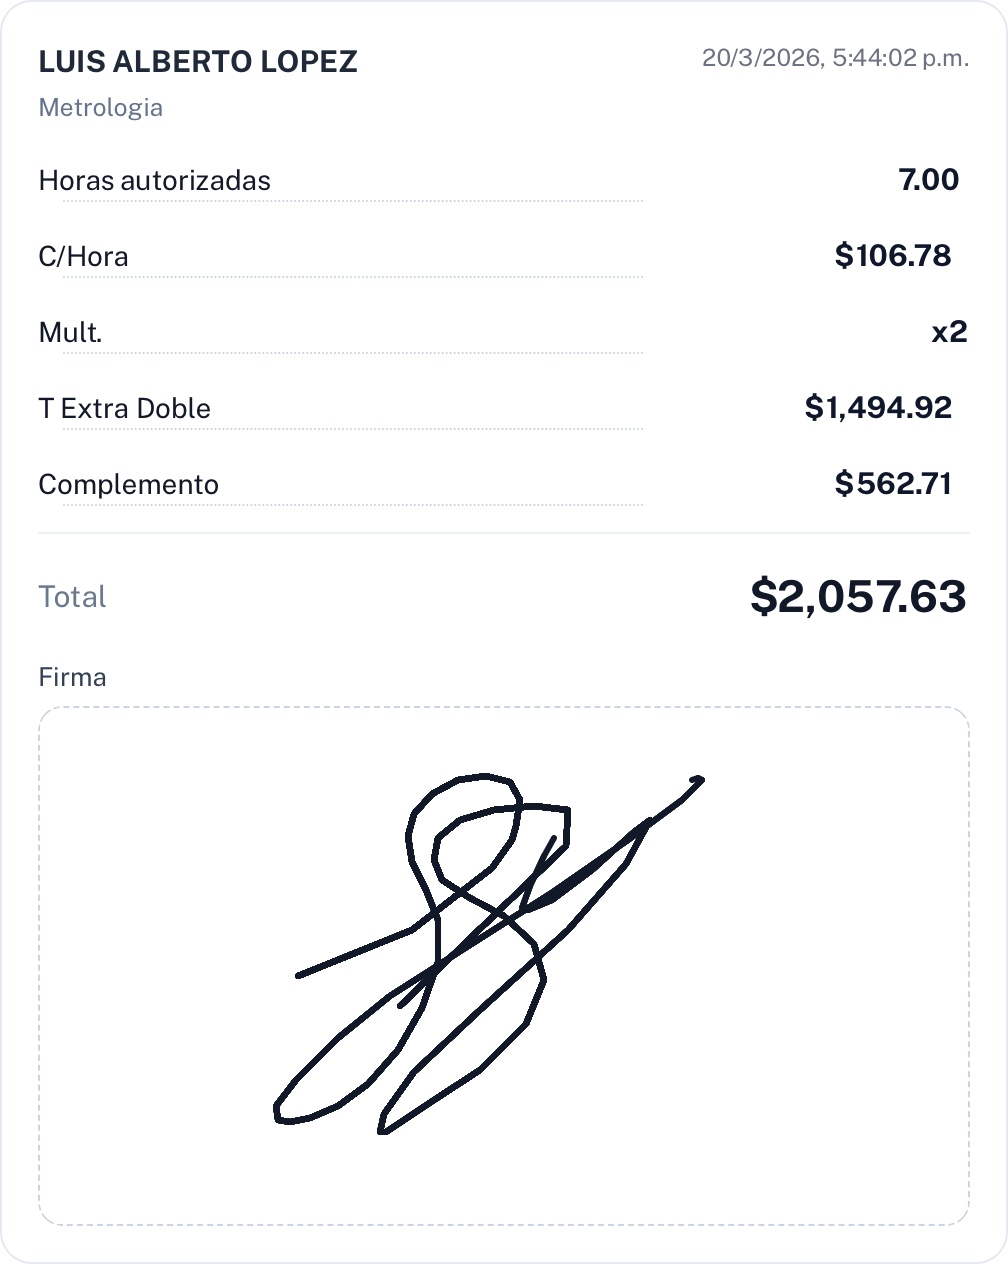This screenshot has height=1264, width=1008.
Task: Click the Firma field label
Action: point(72,678)
